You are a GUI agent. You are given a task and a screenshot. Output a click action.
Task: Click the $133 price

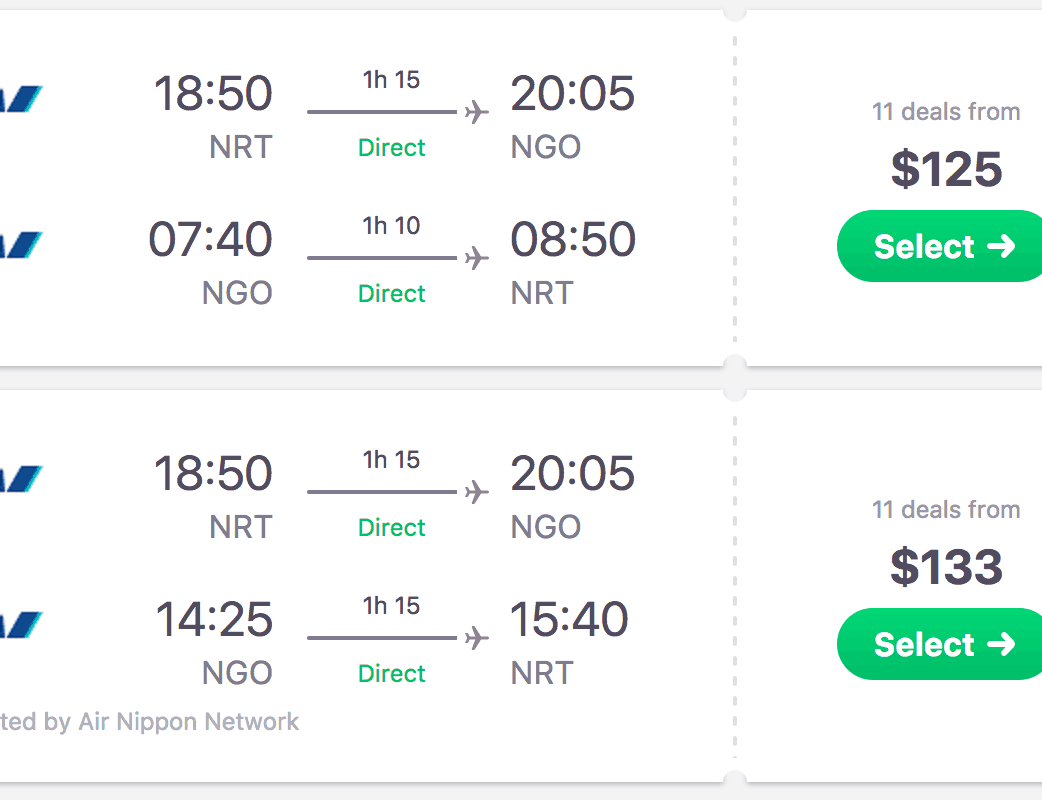click(x=946, y=567)
